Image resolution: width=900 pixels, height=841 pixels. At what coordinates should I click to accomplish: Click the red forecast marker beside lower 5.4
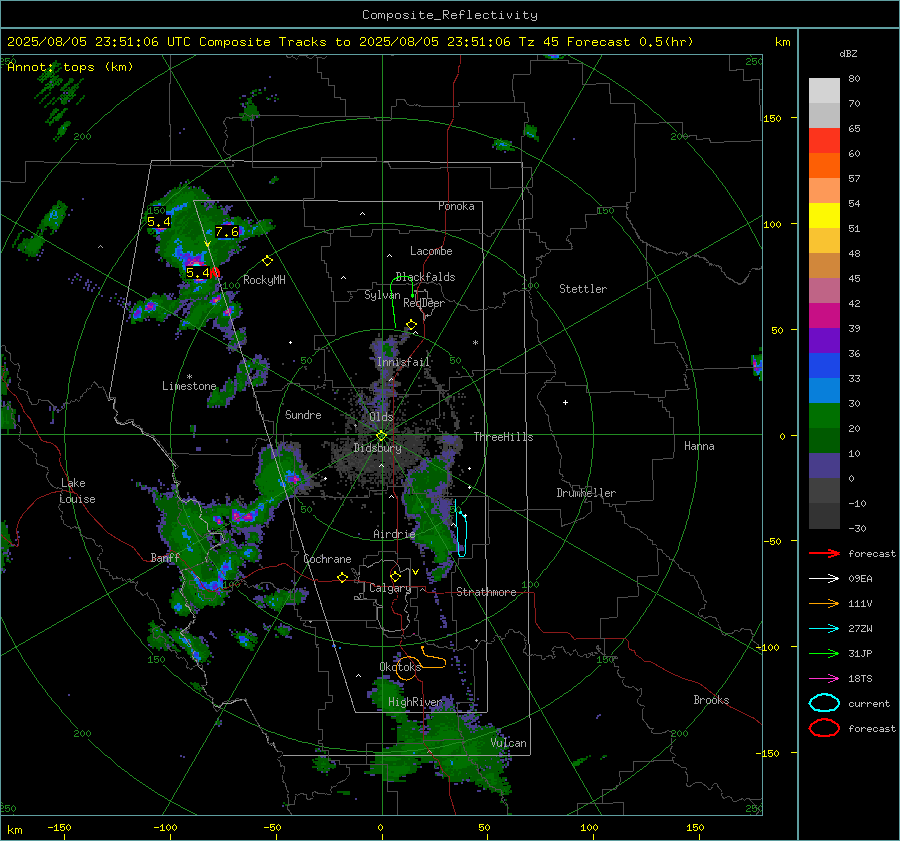pos(215,273)
